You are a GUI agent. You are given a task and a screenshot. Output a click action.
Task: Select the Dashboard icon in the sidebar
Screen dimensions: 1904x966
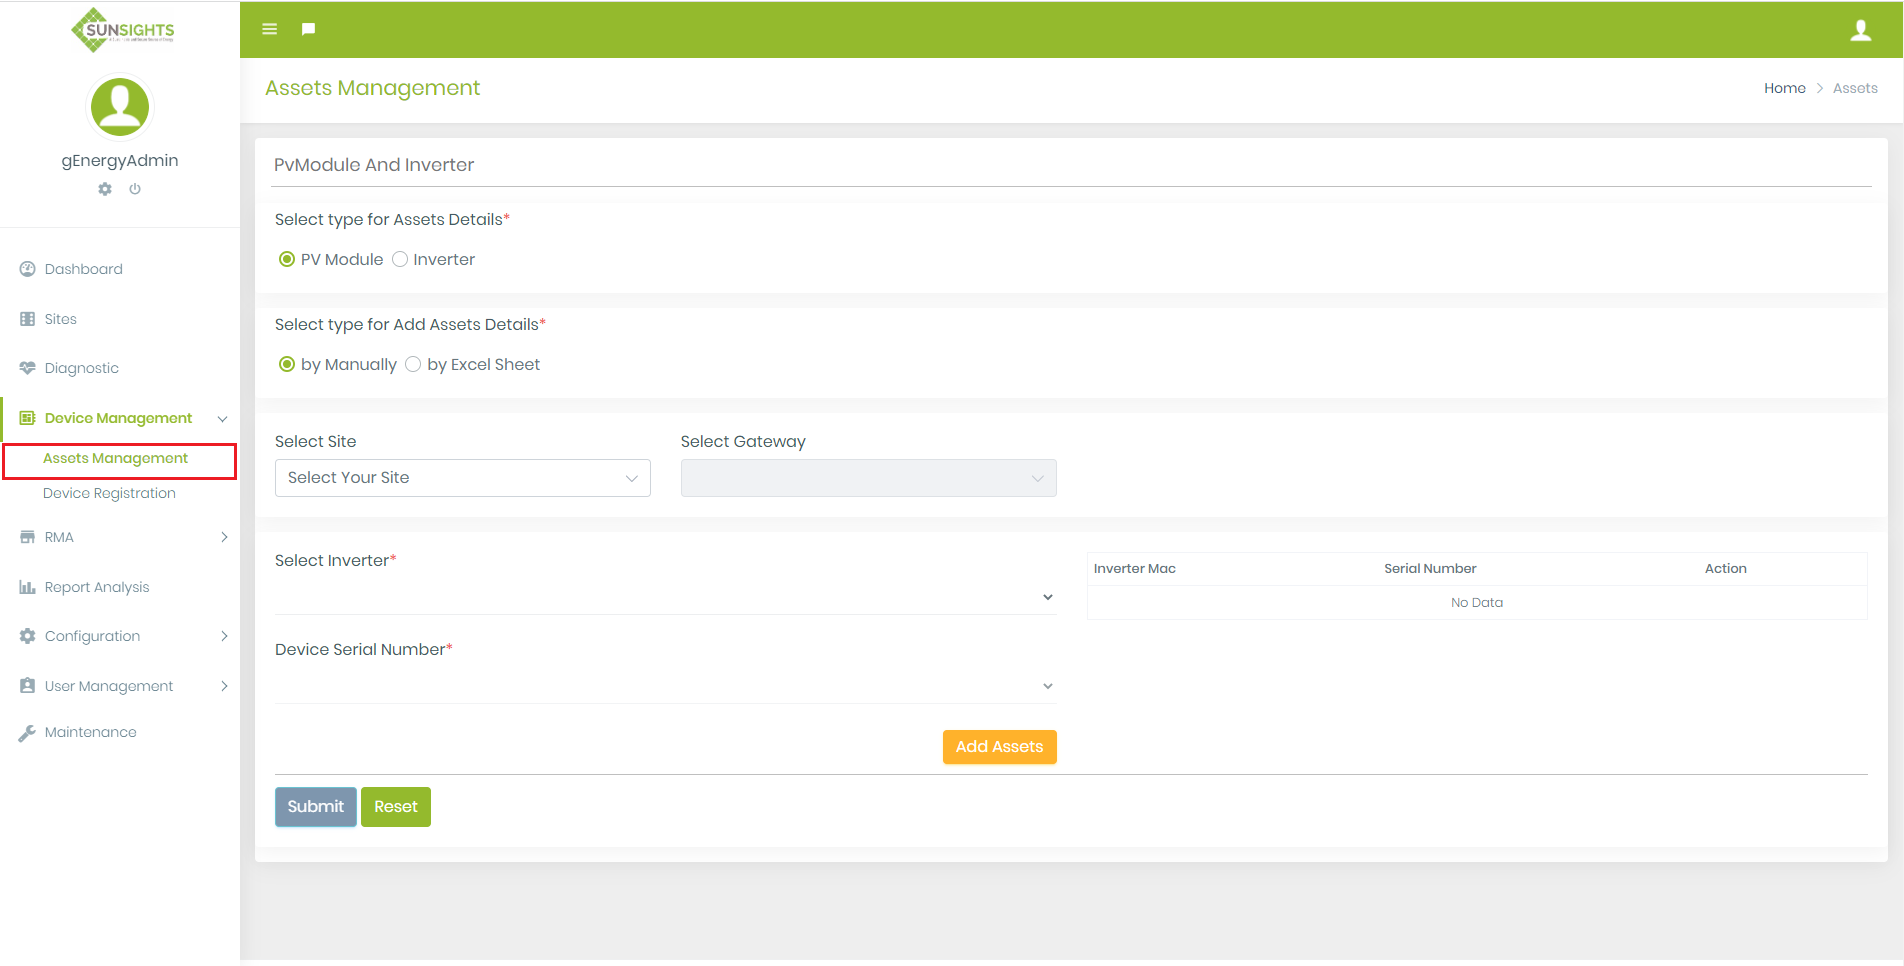point(26,268)
